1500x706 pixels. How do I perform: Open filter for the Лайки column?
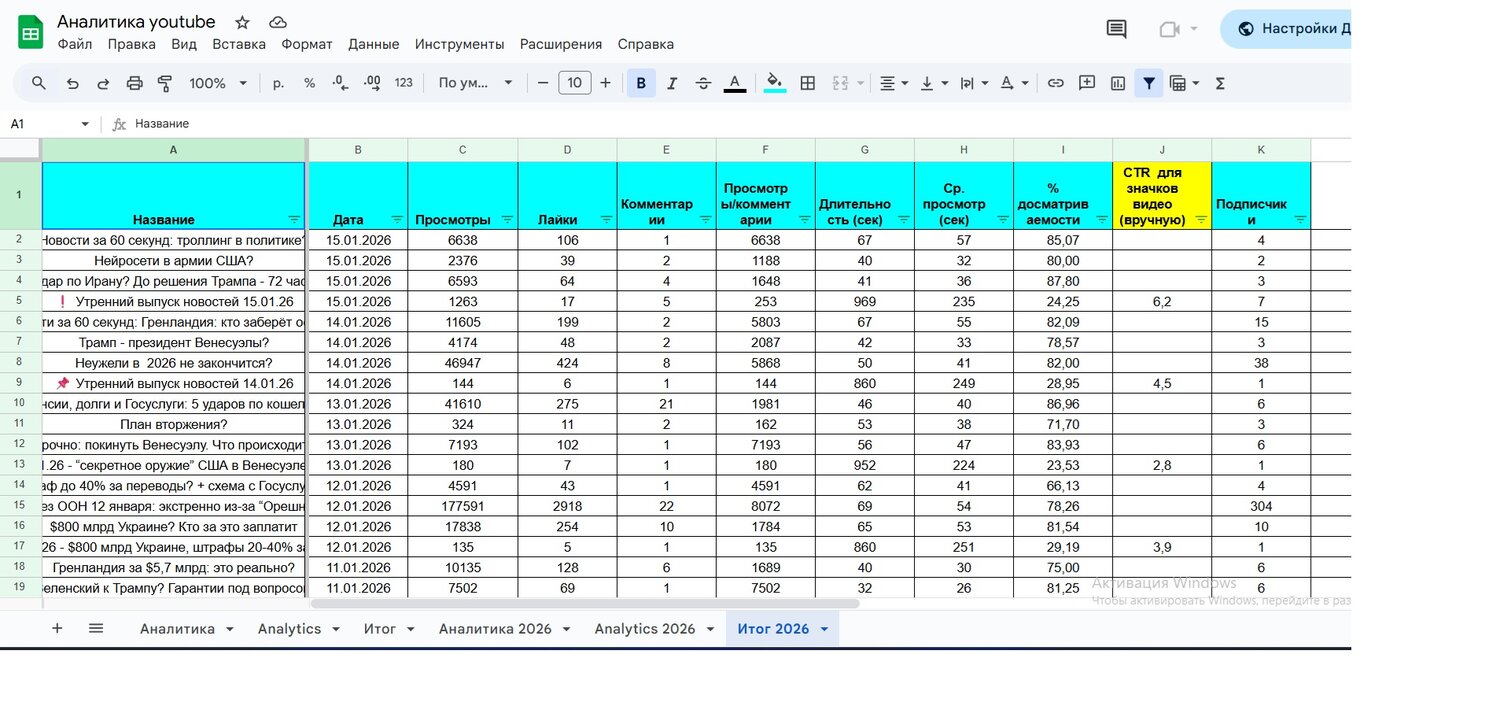tap(606, 219)
